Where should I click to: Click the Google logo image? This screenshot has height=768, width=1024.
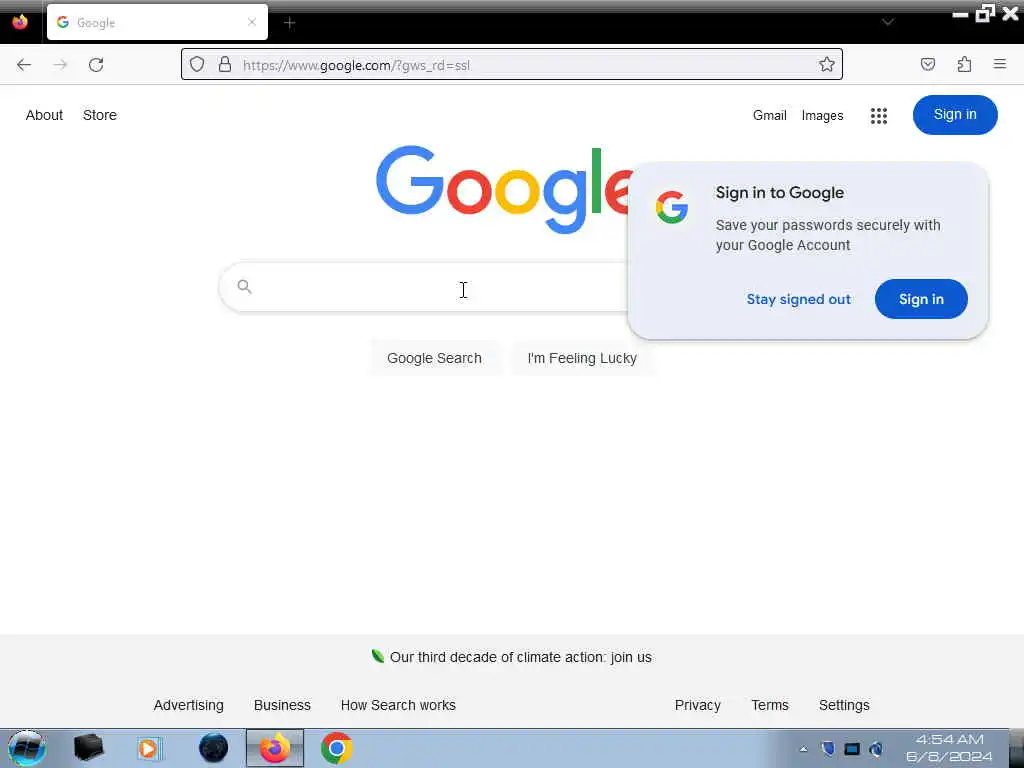503,189
